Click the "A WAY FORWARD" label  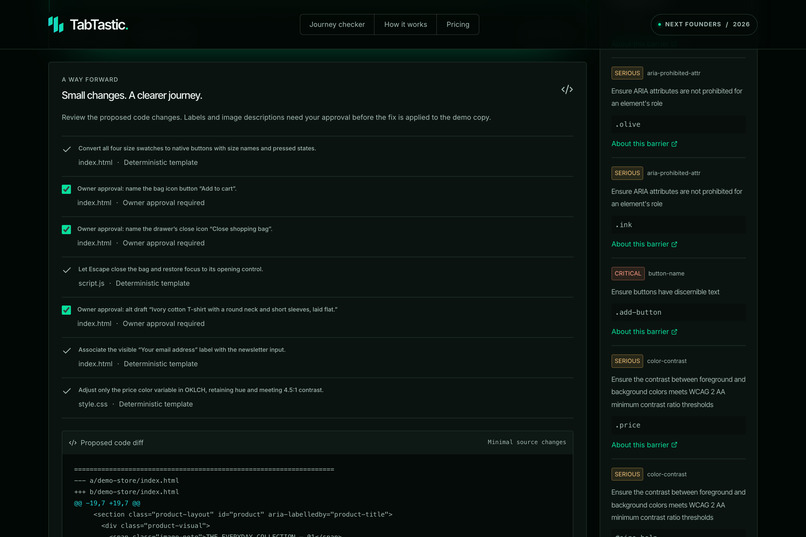coord(90,80)
